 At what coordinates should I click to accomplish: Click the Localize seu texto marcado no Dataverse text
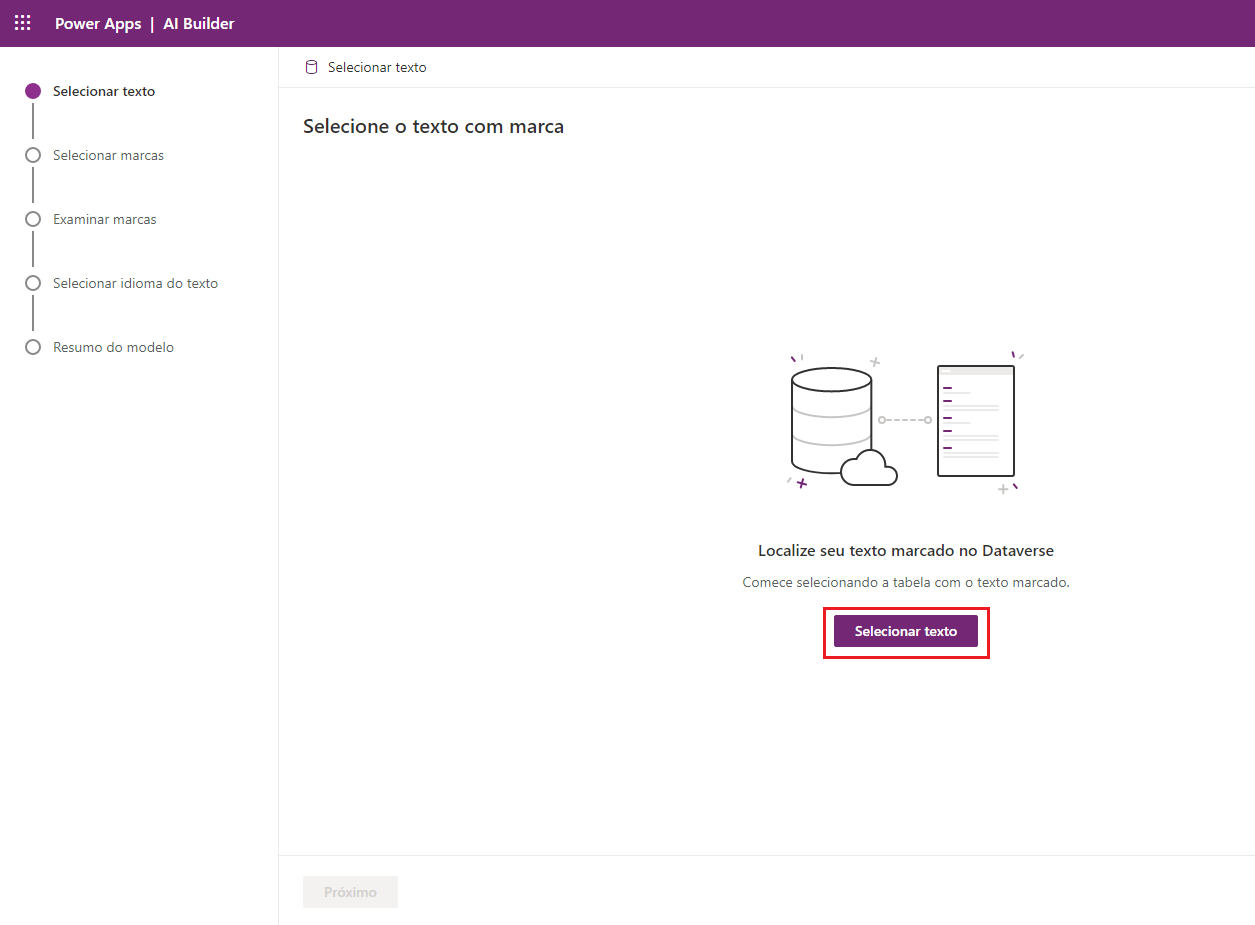coord(905,550)
